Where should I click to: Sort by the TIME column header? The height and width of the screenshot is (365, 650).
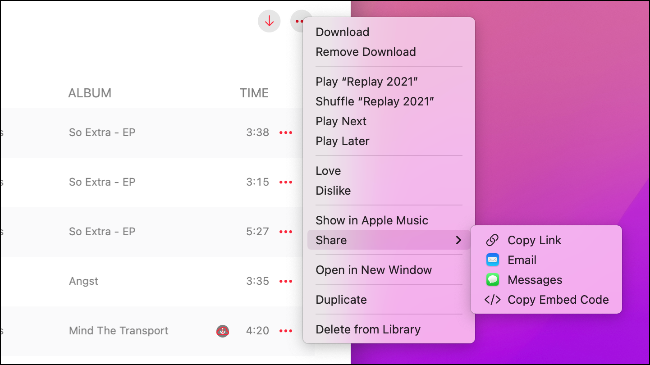[x=254, y=93]
